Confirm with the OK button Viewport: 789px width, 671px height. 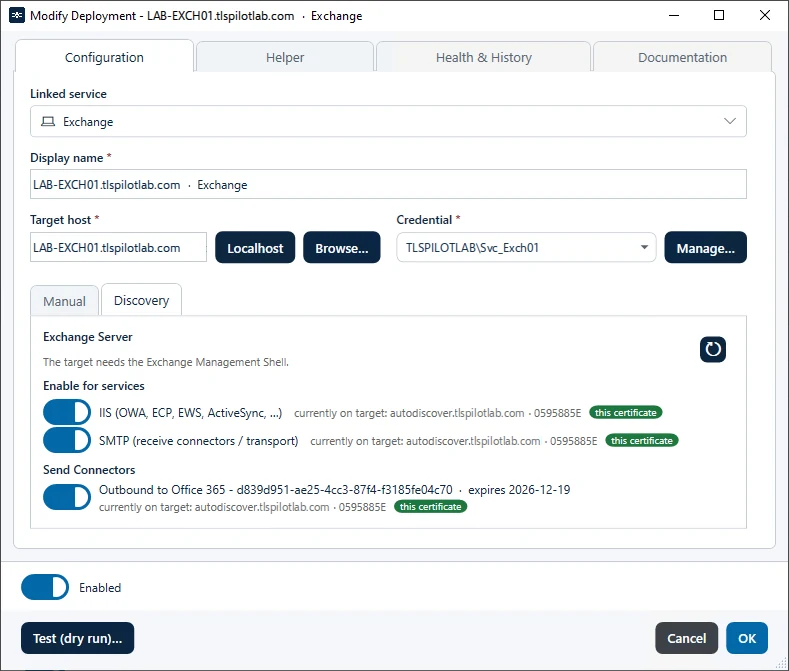pos(747,638)
